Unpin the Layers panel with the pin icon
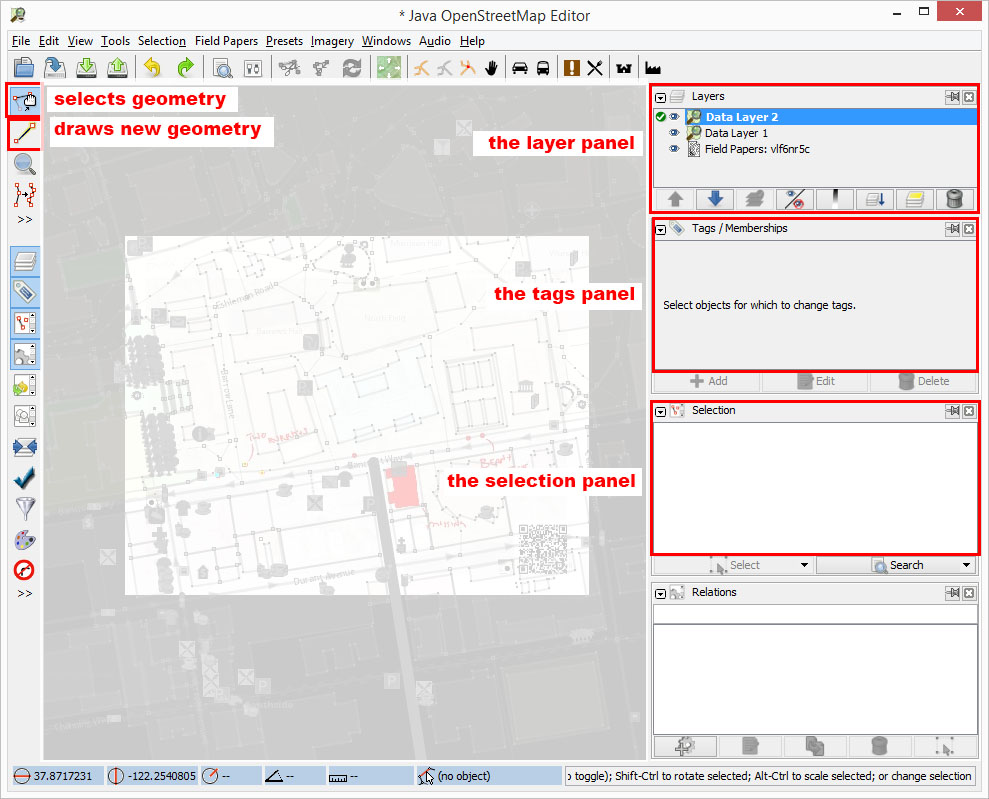 pos(952,97)
